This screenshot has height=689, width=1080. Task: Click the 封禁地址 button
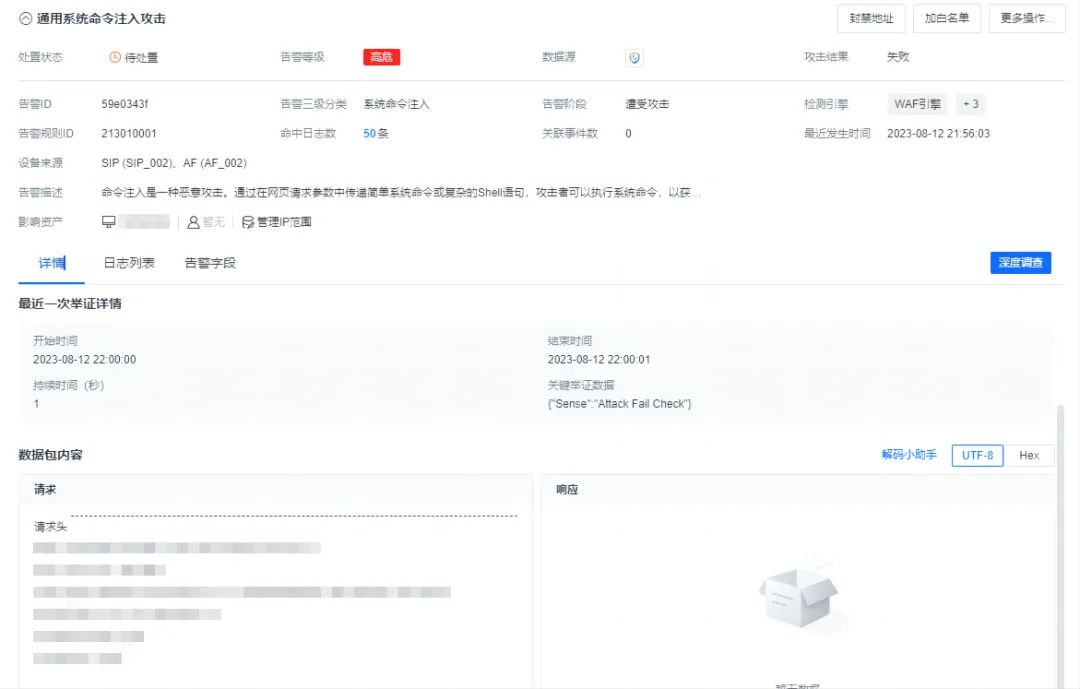(x=871, y=18)
